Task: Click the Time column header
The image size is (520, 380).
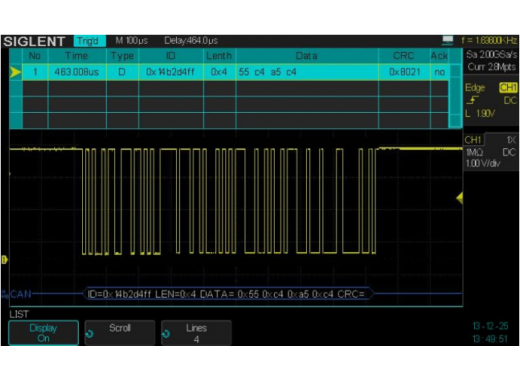Action: tap(77, 56)
